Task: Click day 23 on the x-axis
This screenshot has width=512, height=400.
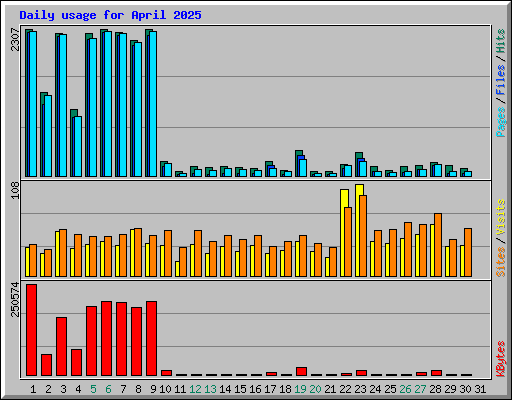Action: 360,389
